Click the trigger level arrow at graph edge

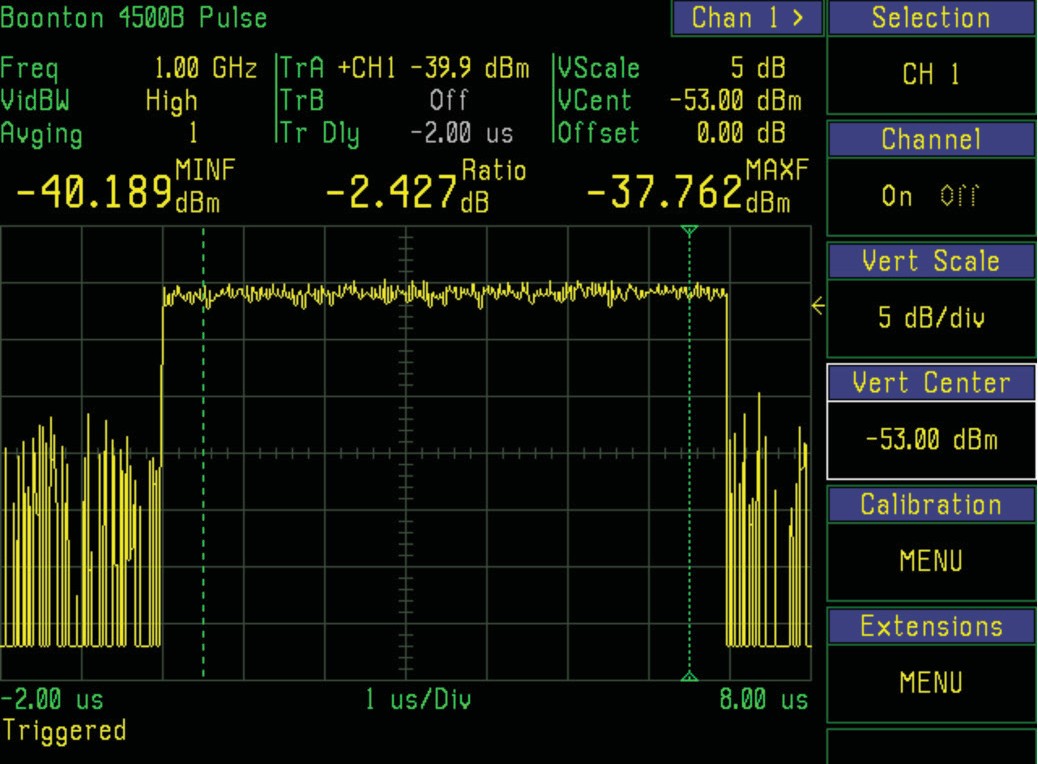click(818, 306)
